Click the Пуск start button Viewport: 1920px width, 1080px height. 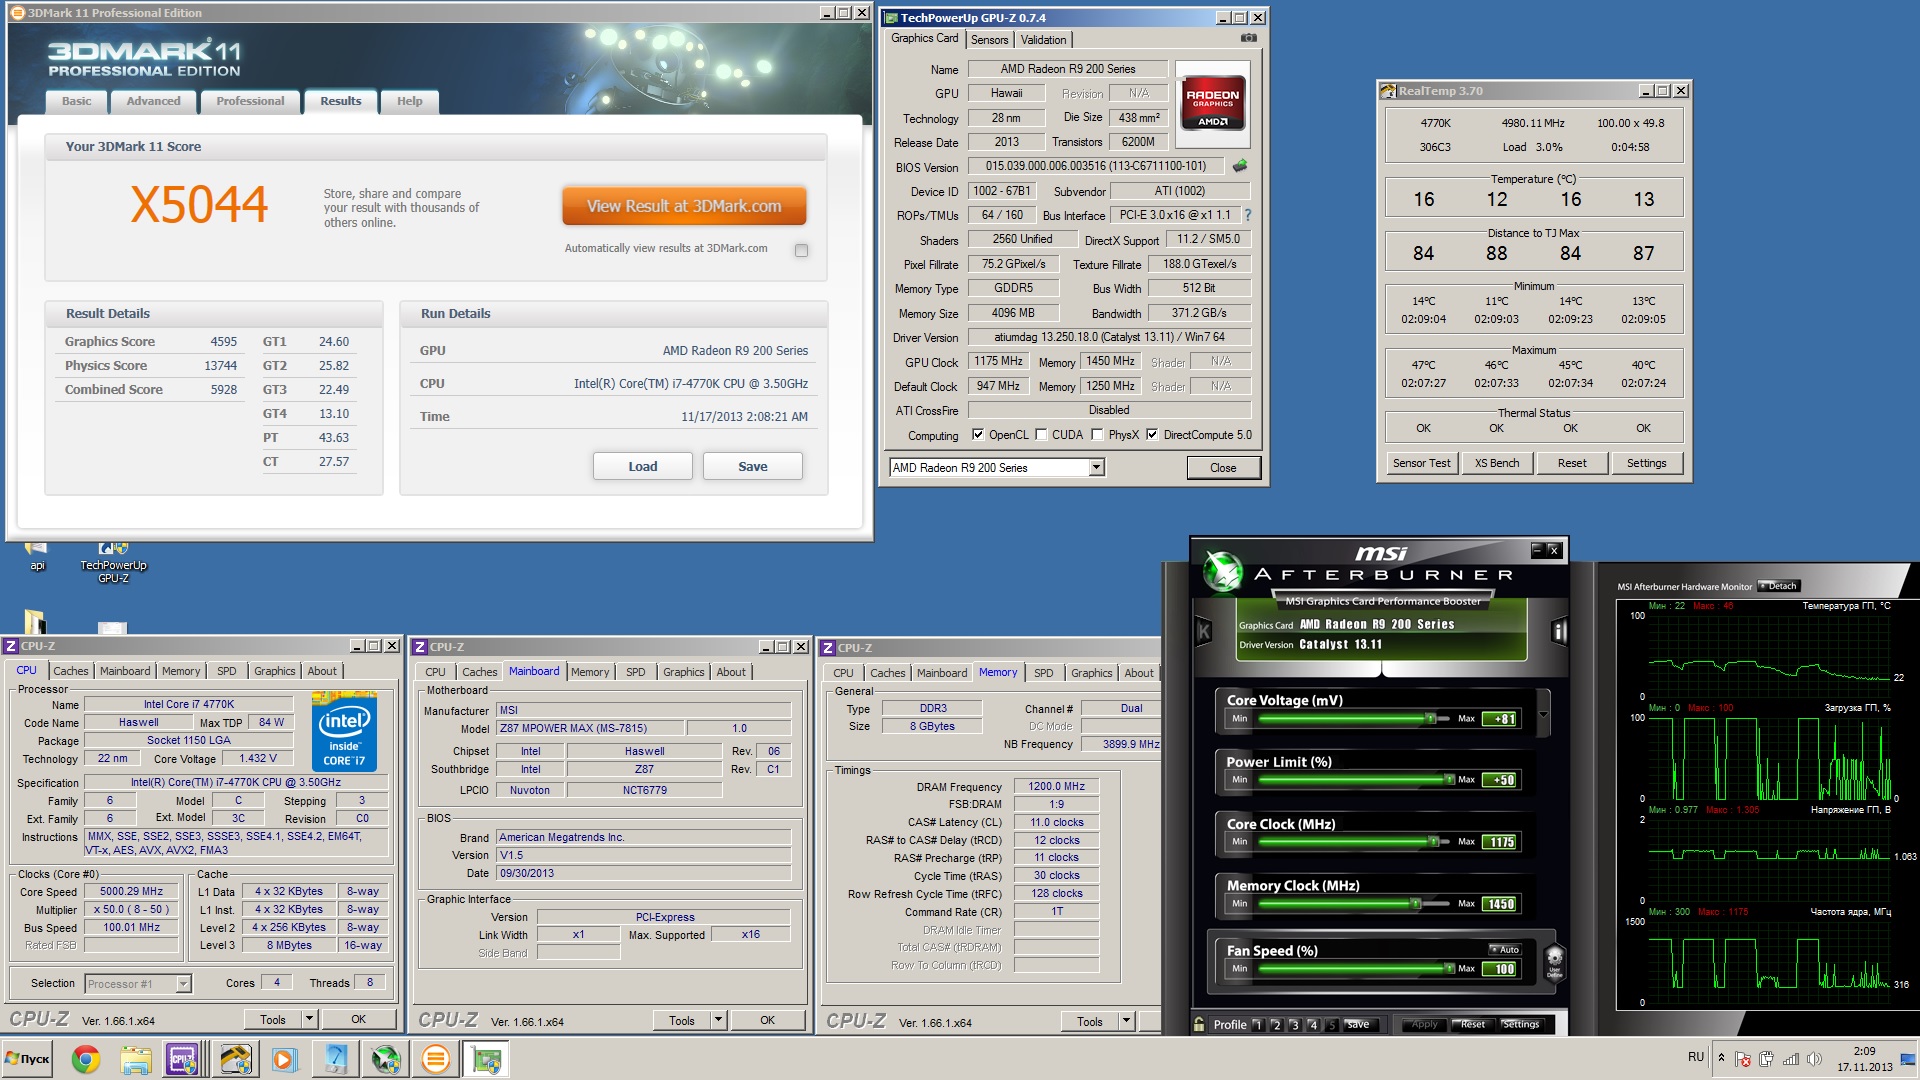[27, 1059]
